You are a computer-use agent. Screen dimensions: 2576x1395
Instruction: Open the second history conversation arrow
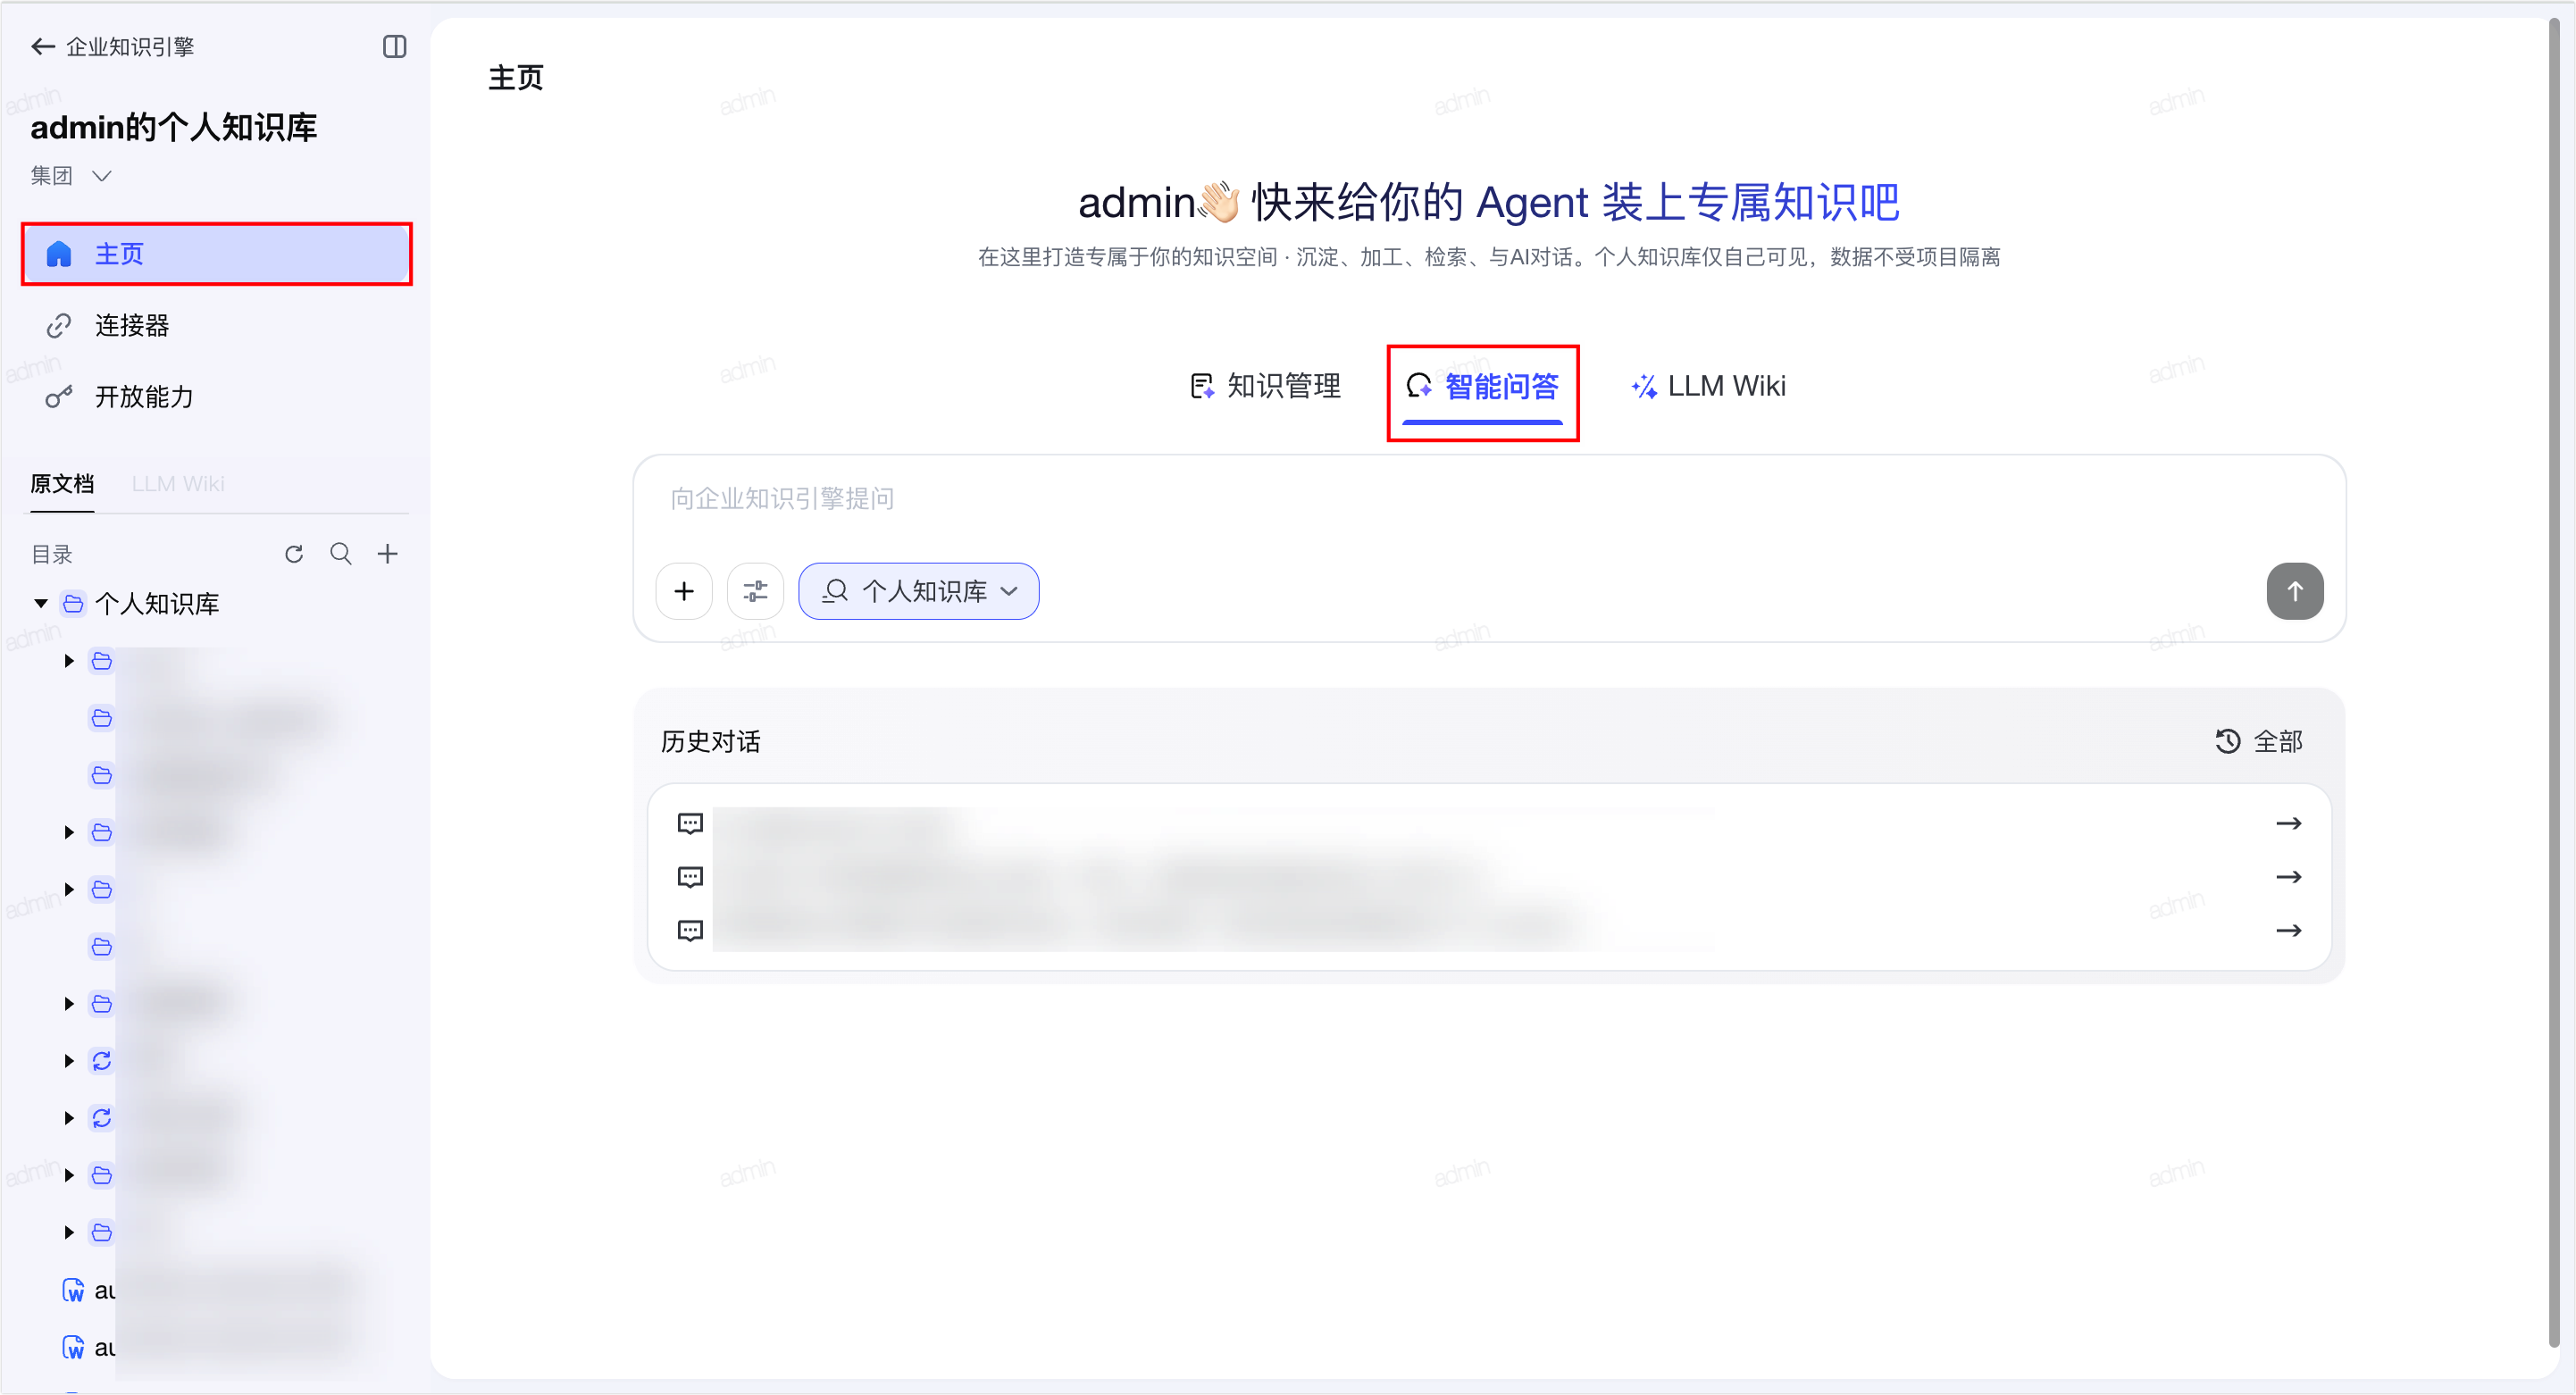(x=2288, y=877)
